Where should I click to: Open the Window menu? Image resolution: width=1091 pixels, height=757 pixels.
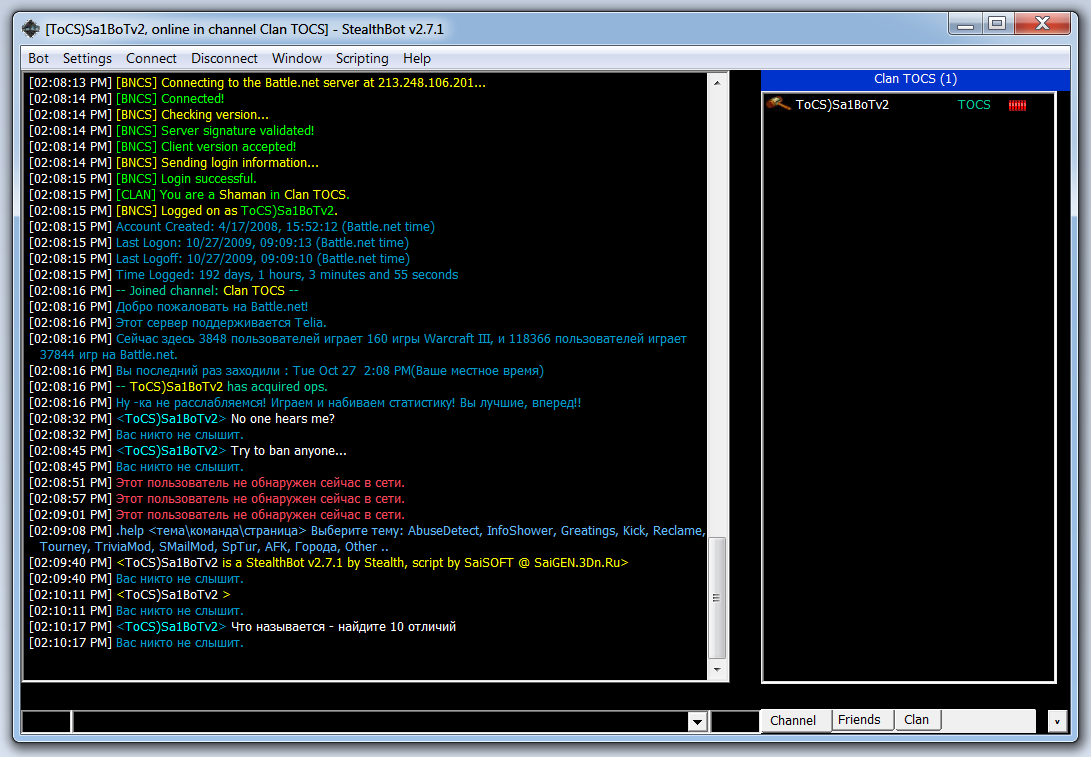pos(296,58)
